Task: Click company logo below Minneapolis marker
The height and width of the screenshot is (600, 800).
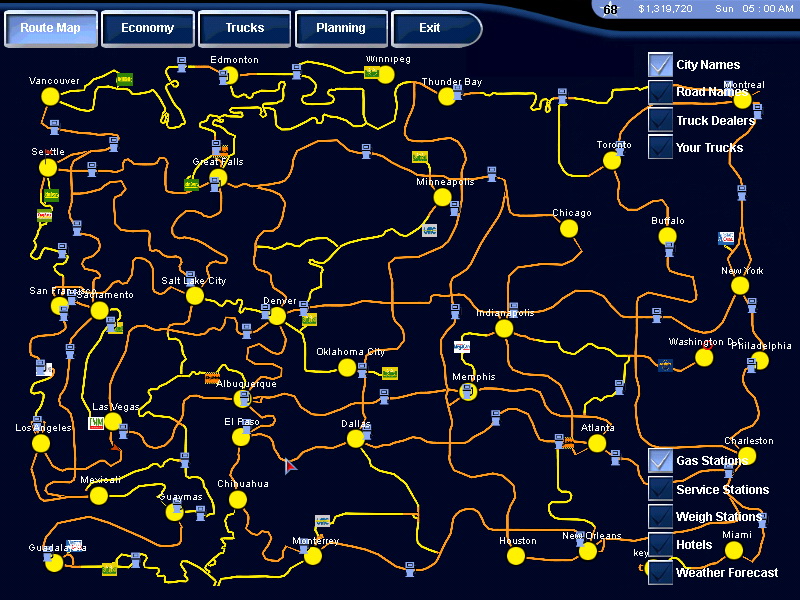Action: [x=430, y=231]
